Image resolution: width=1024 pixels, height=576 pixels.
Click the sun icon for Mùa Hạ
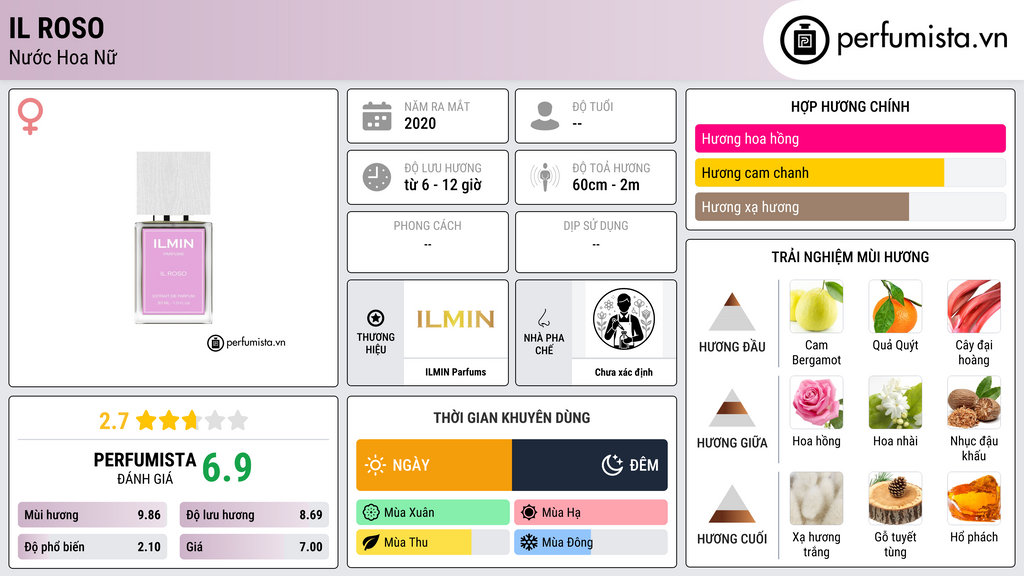pos(529,513)
